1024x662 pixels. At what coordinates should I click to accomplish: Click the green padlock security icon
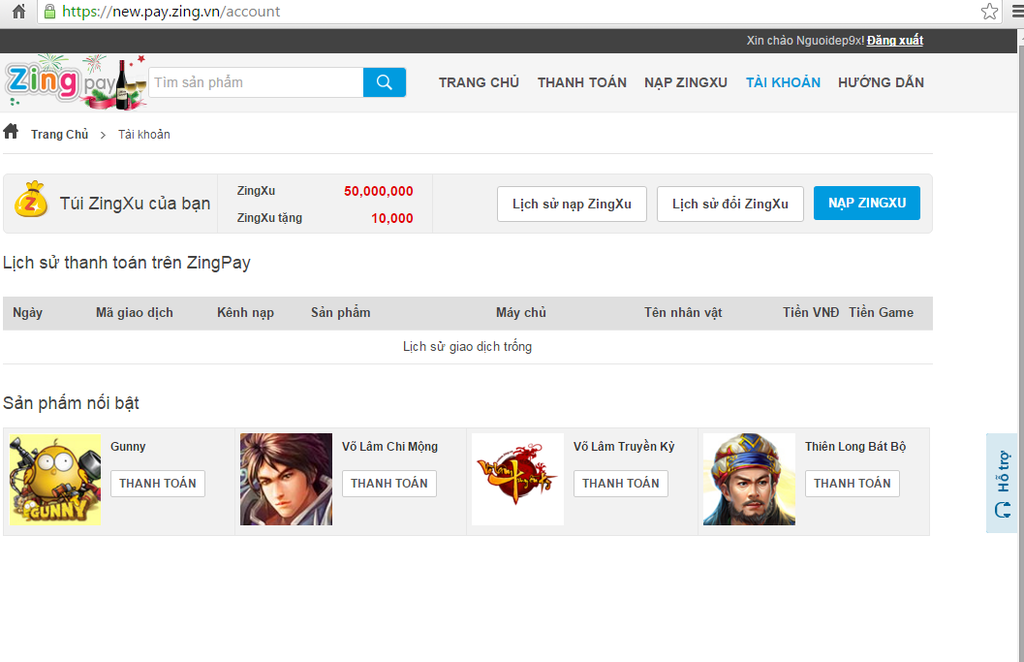tap(49, 11)
